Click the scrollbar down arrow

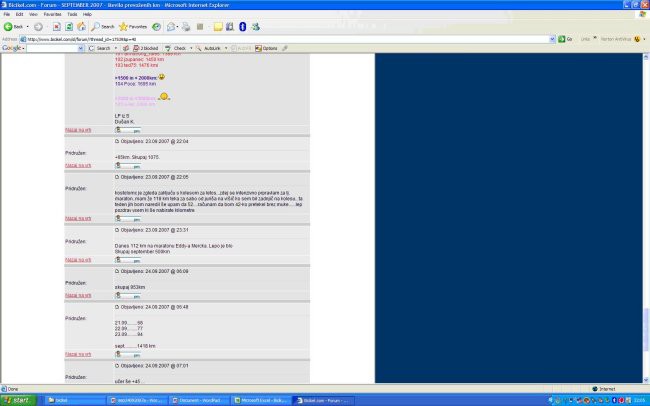646,379
